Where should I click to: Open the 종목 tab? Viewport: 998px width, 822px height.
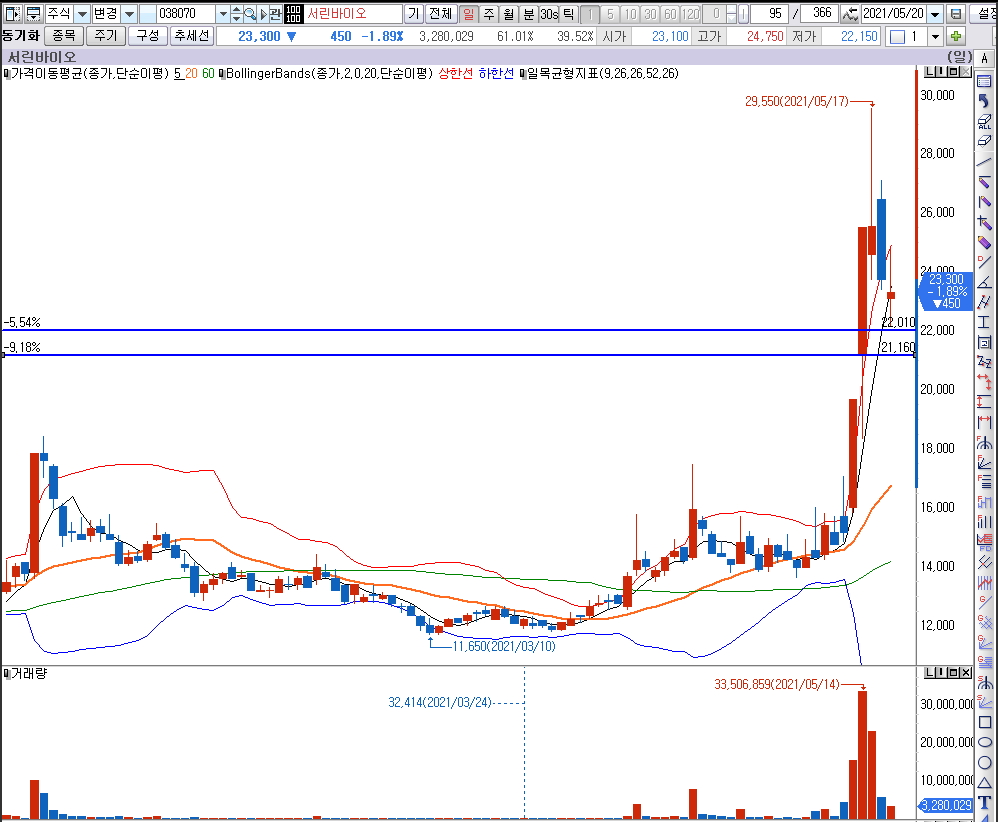[64, 36]
